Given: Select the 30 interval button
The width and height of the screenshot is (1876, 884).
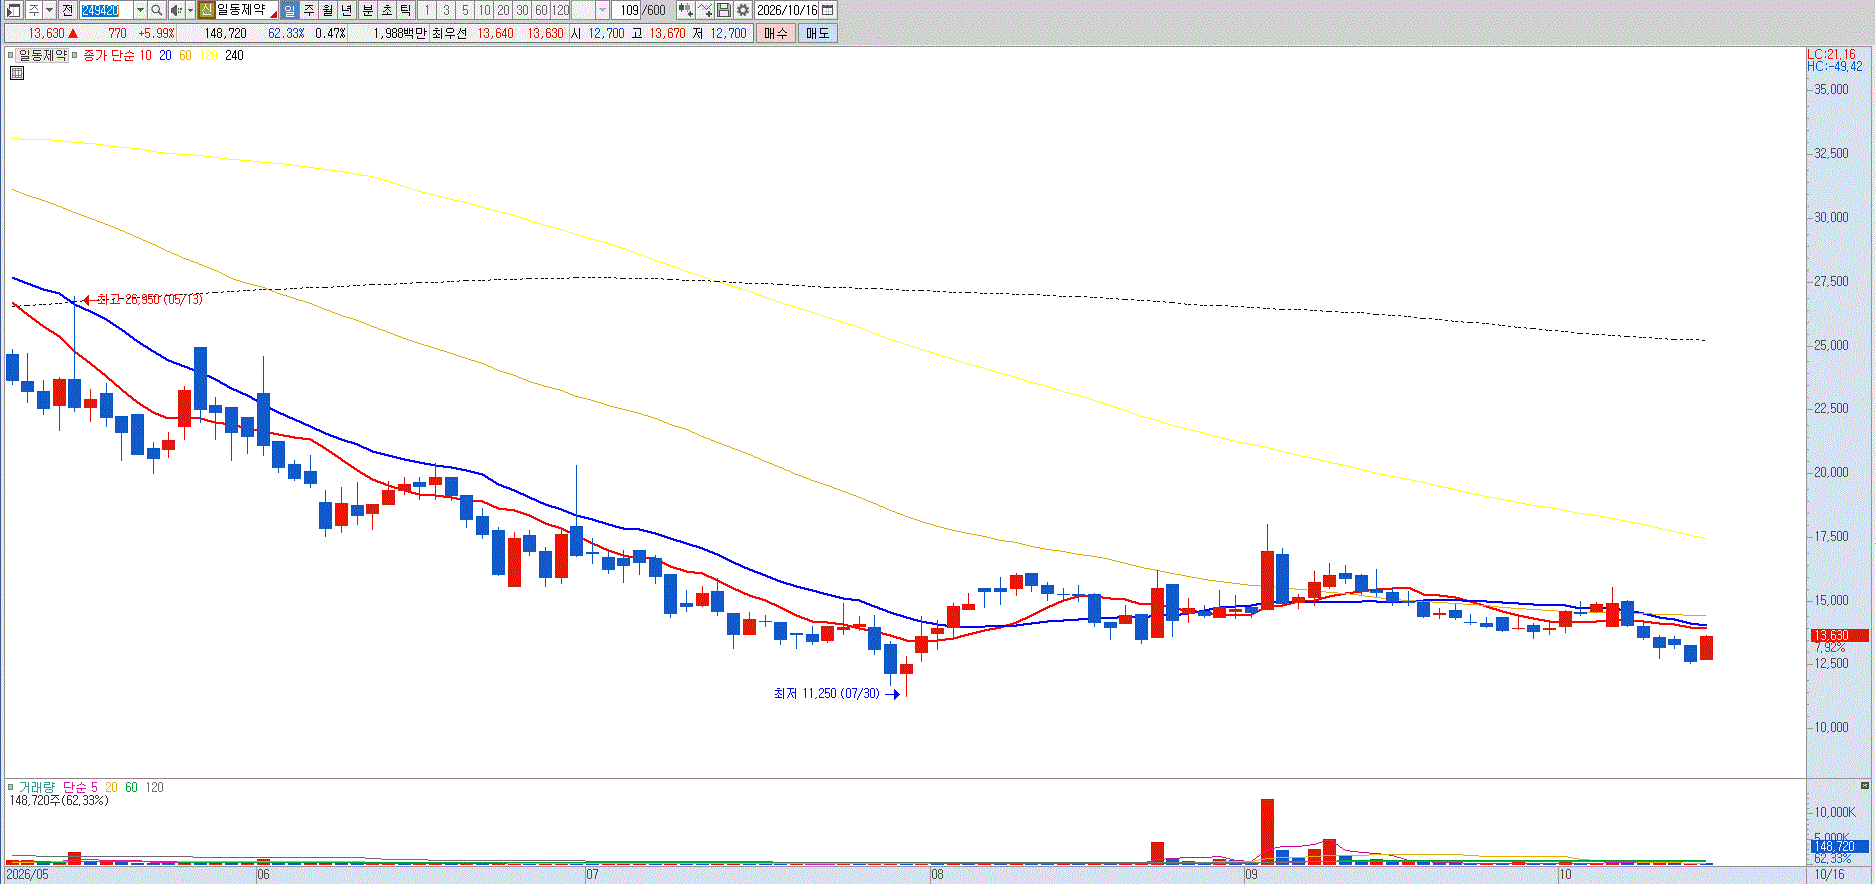Looking at the screenshot, I should pyautogui.click(x=523, y=10).
